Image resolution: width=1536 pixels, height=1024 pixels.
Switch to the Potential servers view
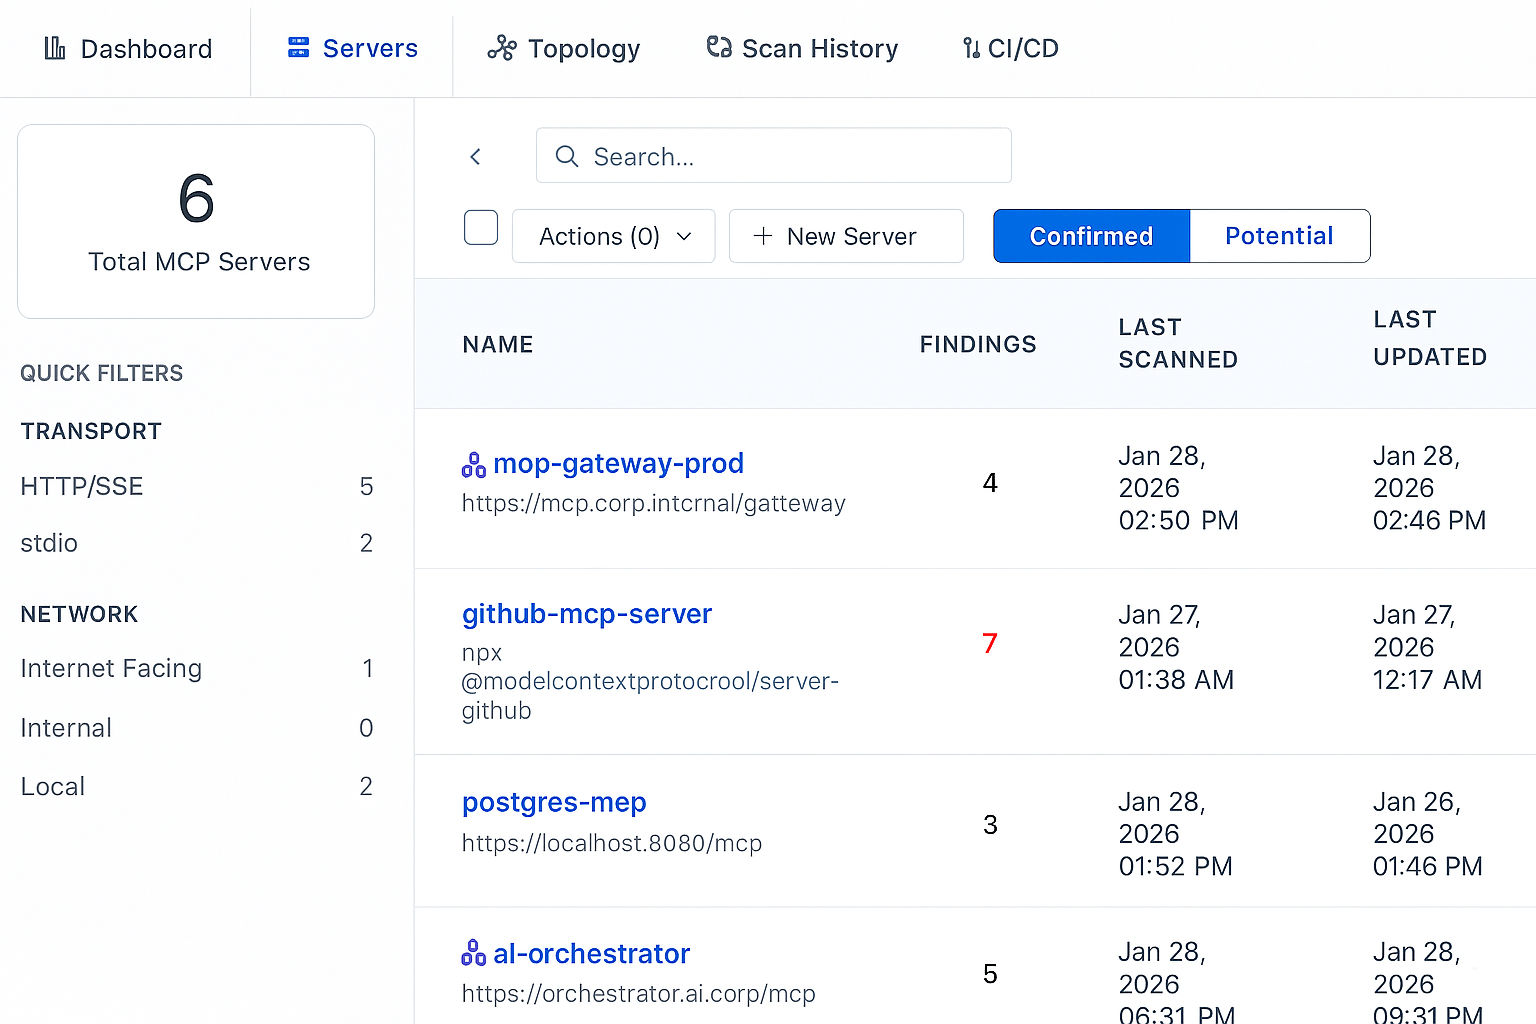pyautogui.click(x=1279, y=236)
